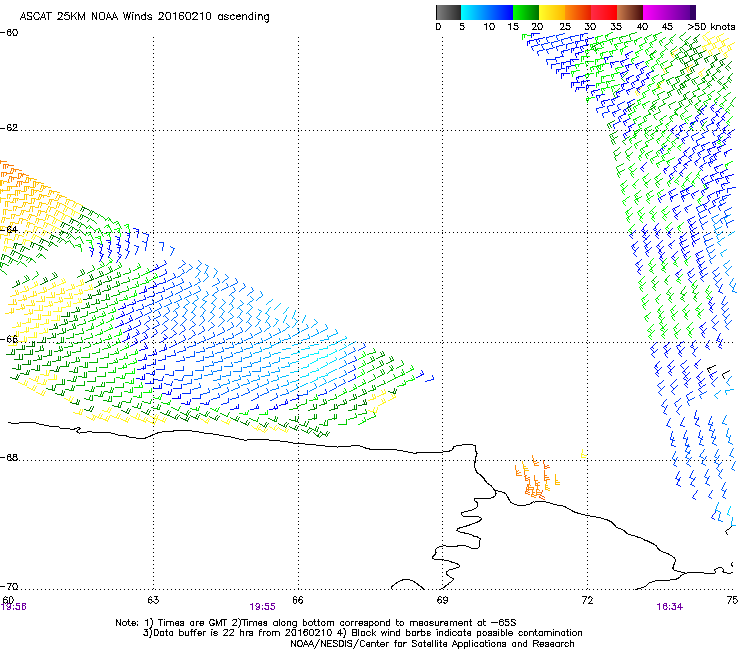Click the '63' longitude label
740x650 pixels.
click(x=153, y=600)
